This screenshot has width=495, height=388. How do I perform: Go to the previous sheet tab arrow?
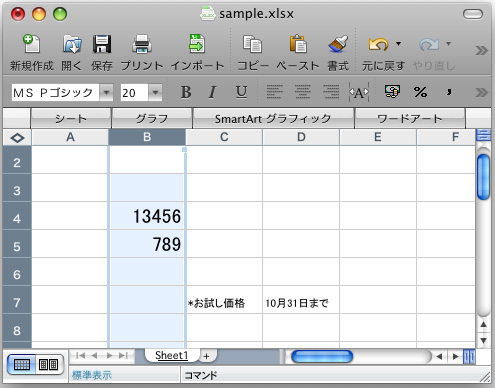[94, 355]
